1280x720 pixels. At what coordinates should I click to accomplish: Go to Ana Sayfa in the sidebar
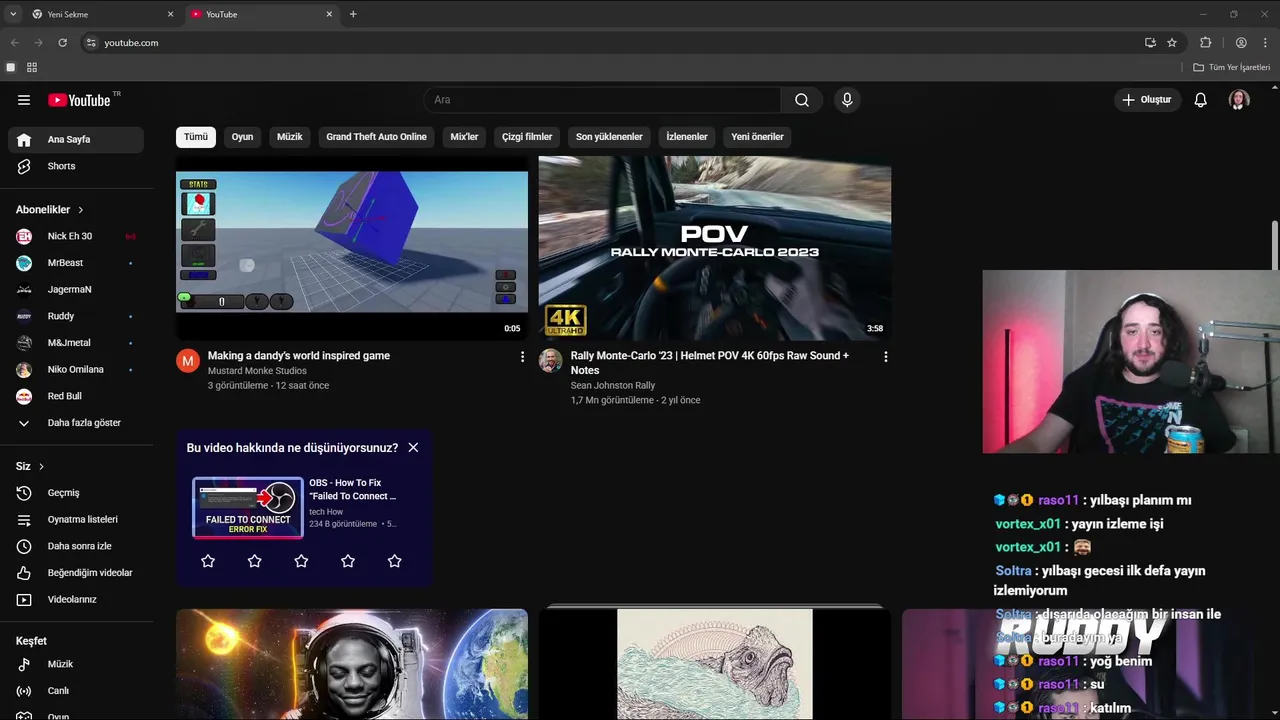click(x=76, y=140)
